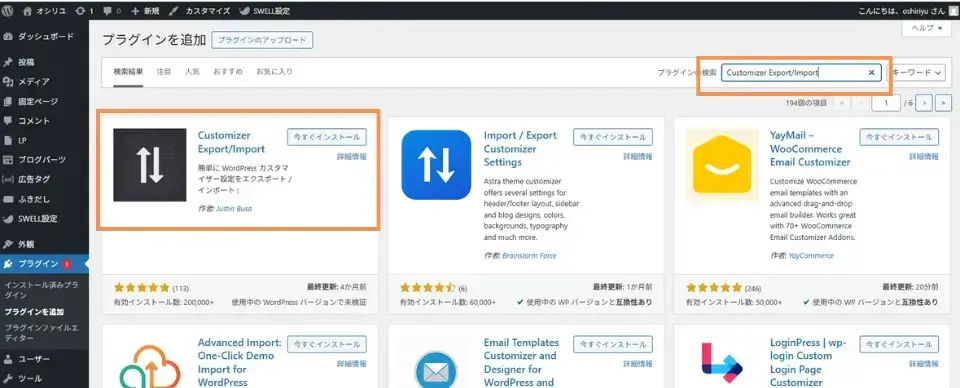Install Import / Export Customizer Settings now
The height and width of the screenshot is (388, 960).
613,137
